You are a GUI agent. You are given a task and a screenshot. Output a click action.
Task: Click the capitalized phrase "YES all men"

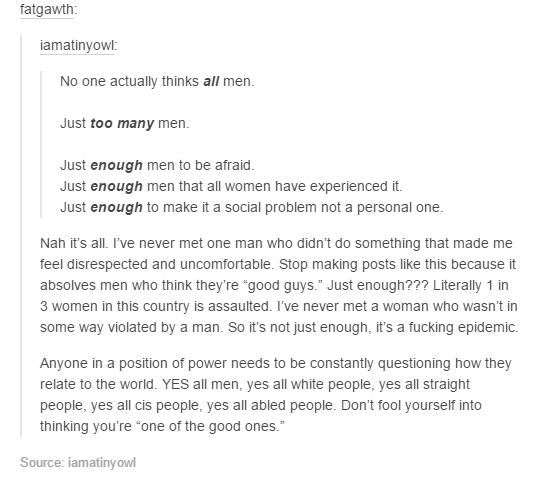point(200,384)
